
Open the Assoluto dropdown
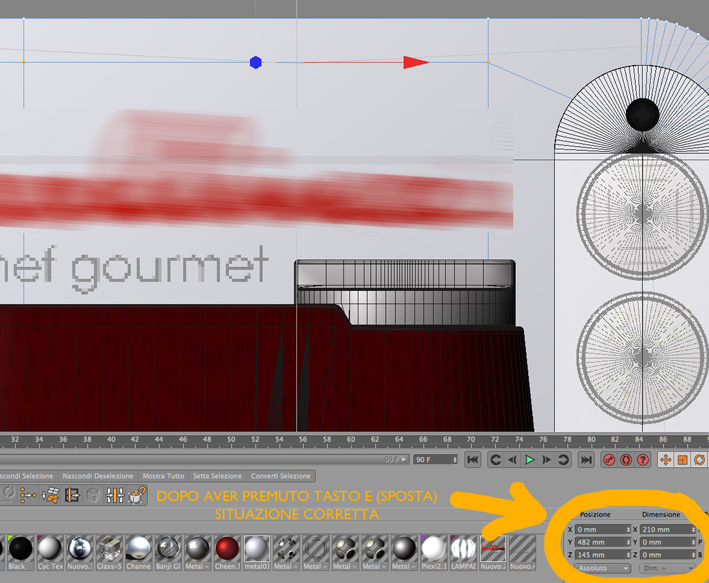[x=602, y=568]
